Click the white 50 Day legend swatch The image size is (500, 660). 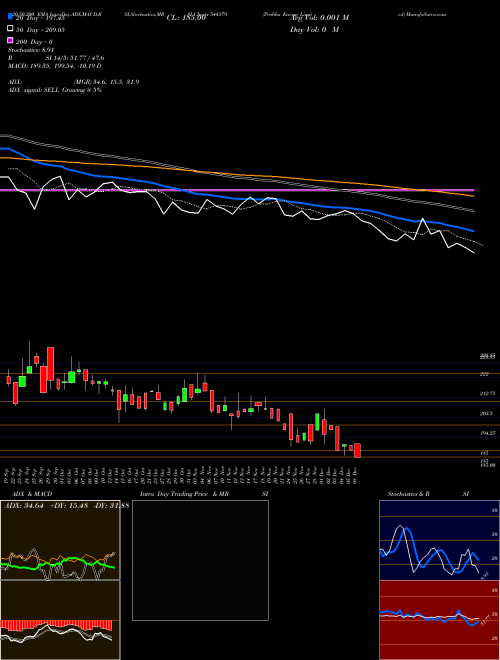tap(10, 29)
